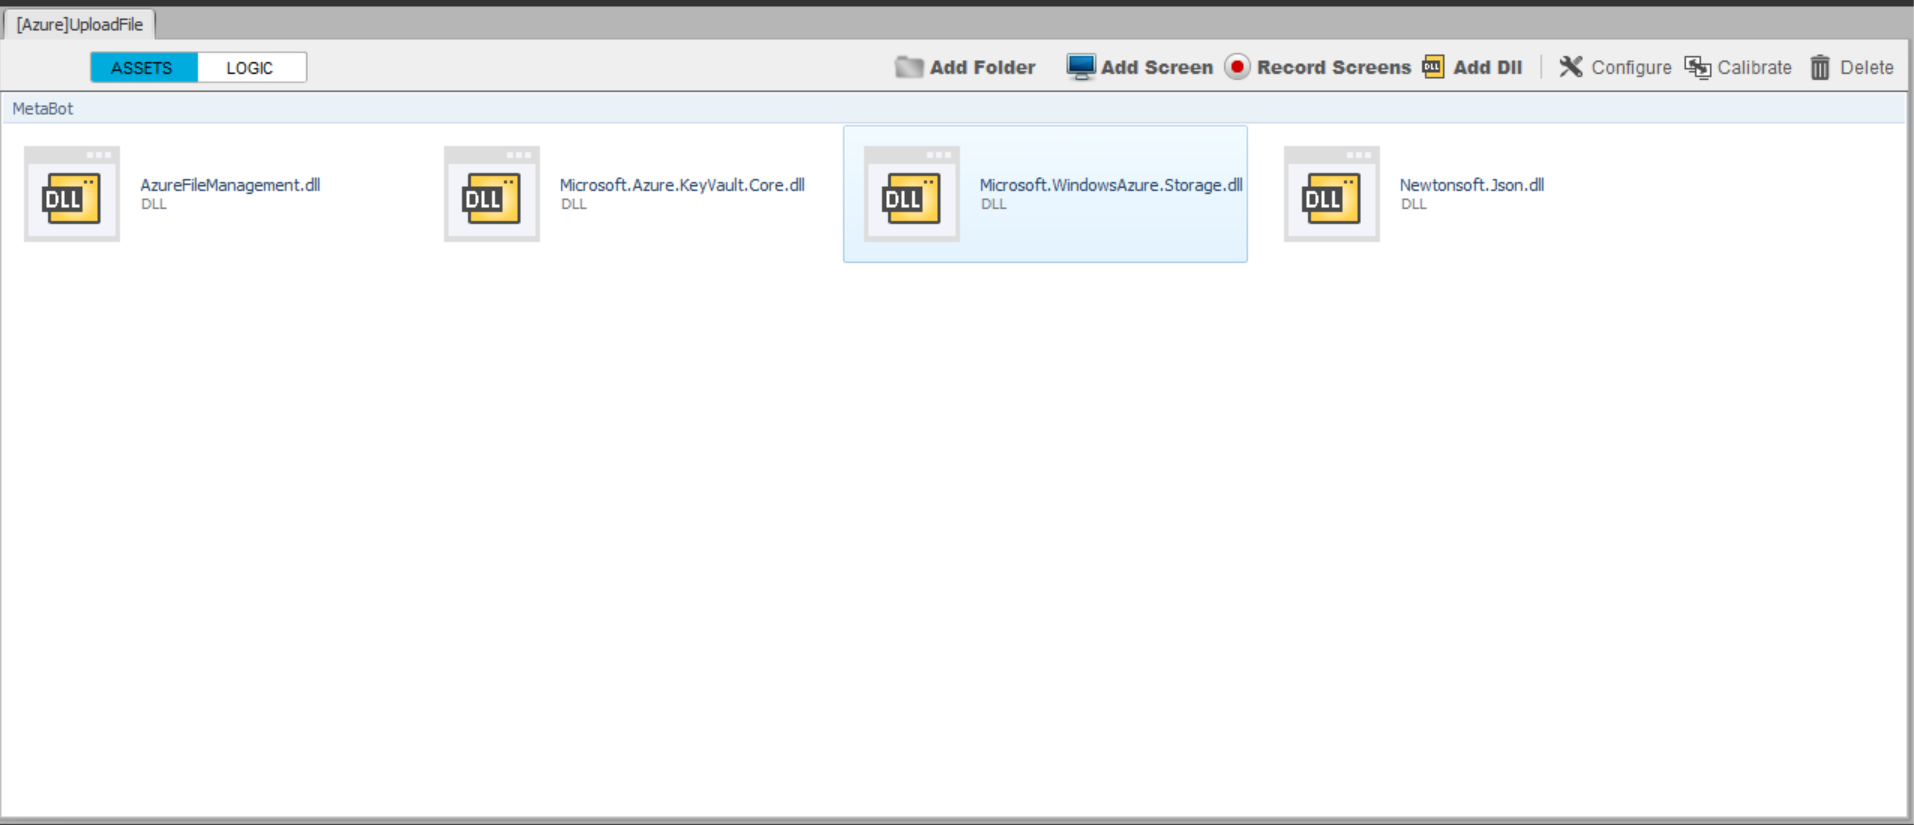Click the AzureFileManagement.dll file name
Screen dimensions: 1914x825
pos(230,185)
